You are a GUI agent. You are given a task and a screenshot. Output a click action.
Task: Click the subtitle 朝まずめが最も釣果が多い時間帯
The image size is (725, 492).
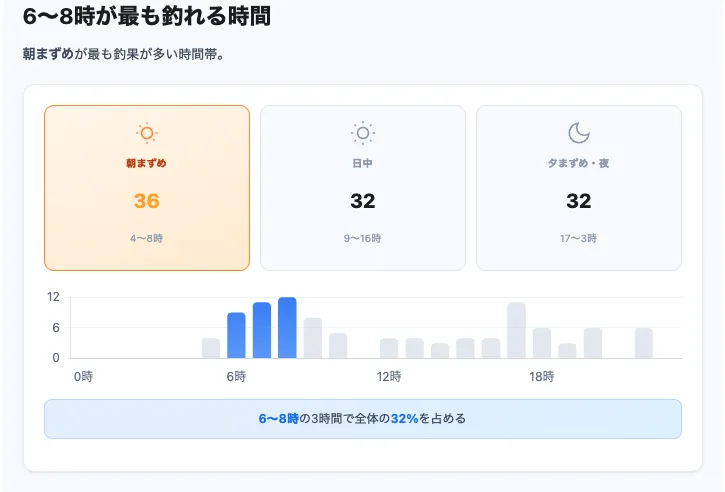124,54
